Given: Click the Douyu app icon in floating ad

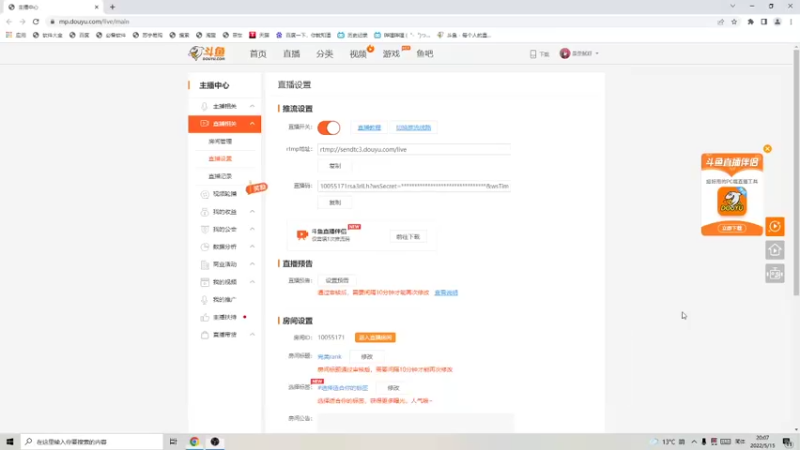Looking at the screenshot, I should coord(732,202).
